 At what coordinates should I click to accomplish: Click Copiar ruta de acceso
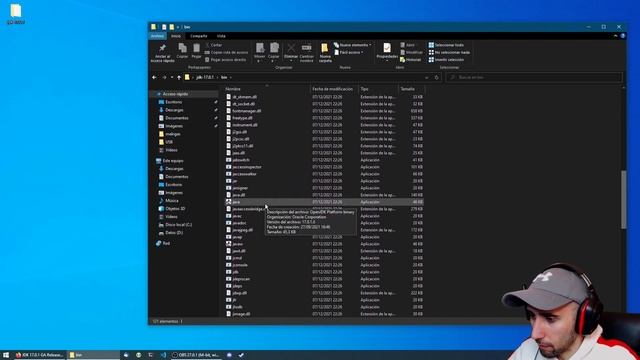pos(226,52)
